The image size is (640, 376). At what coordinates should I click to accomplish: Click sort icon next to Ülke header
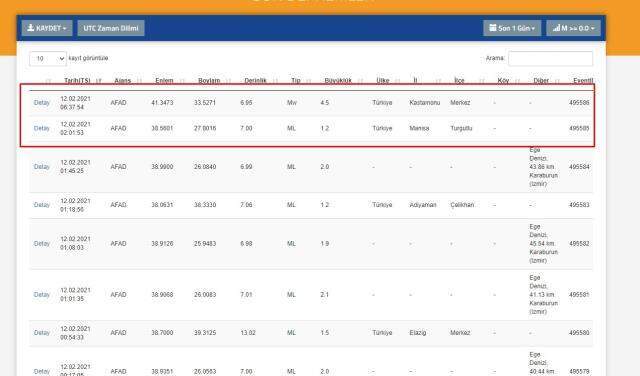click(398, 81)
